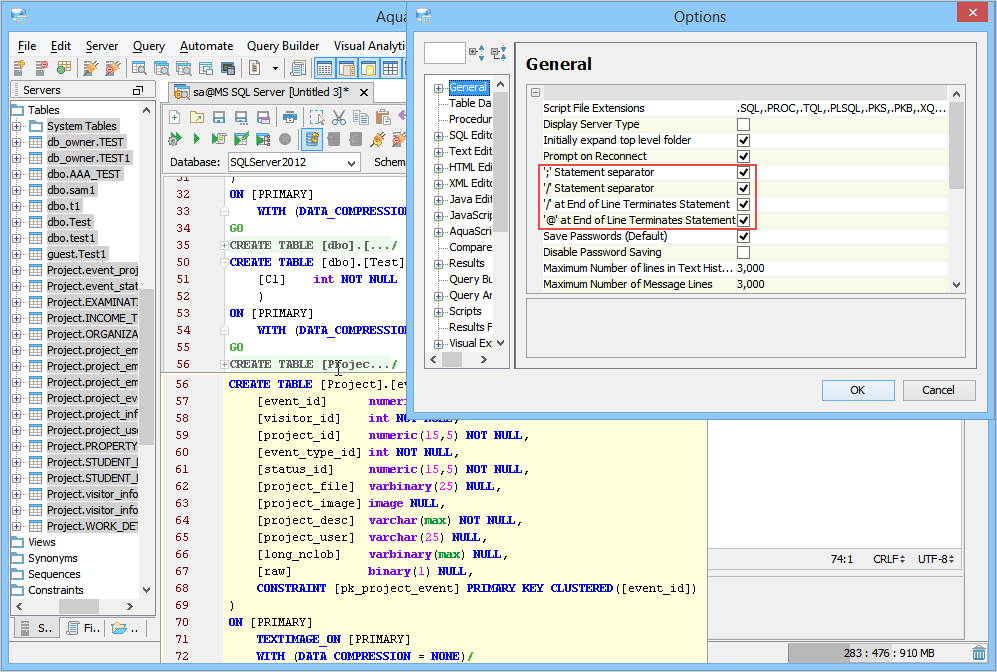Click the green Execute play icon
This screenshot has height=672, width=997.
tap(196, 139)
